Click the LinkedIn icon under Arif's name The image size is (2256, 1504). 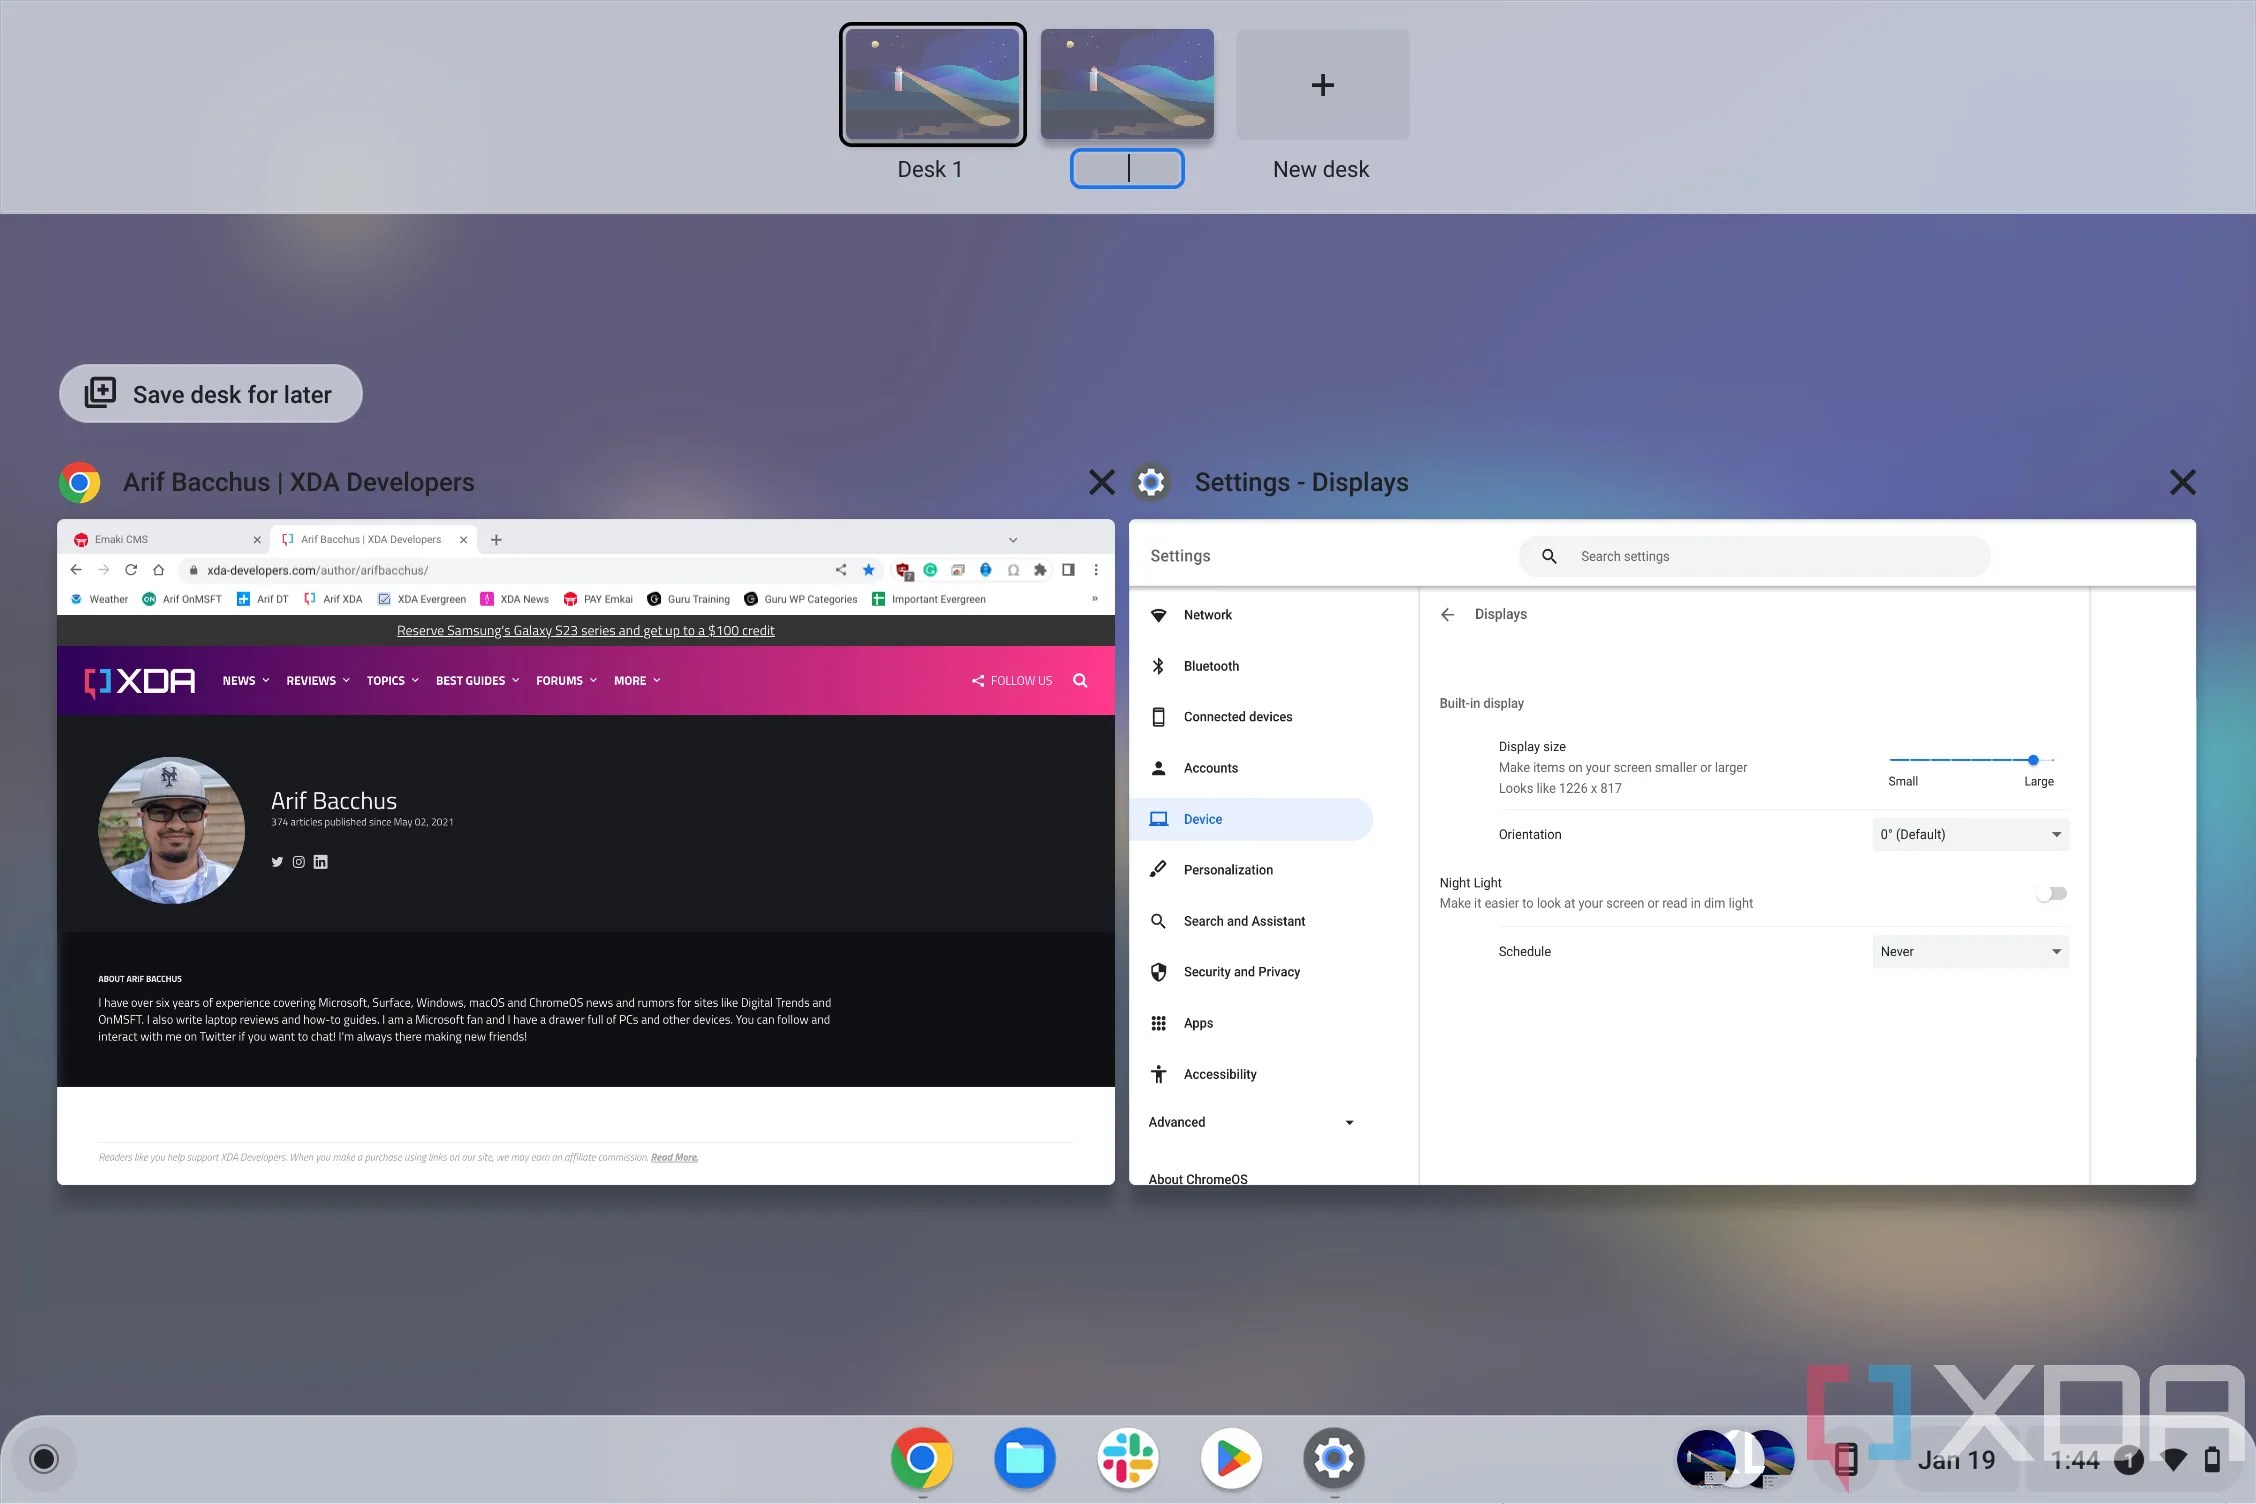[320, 861]
